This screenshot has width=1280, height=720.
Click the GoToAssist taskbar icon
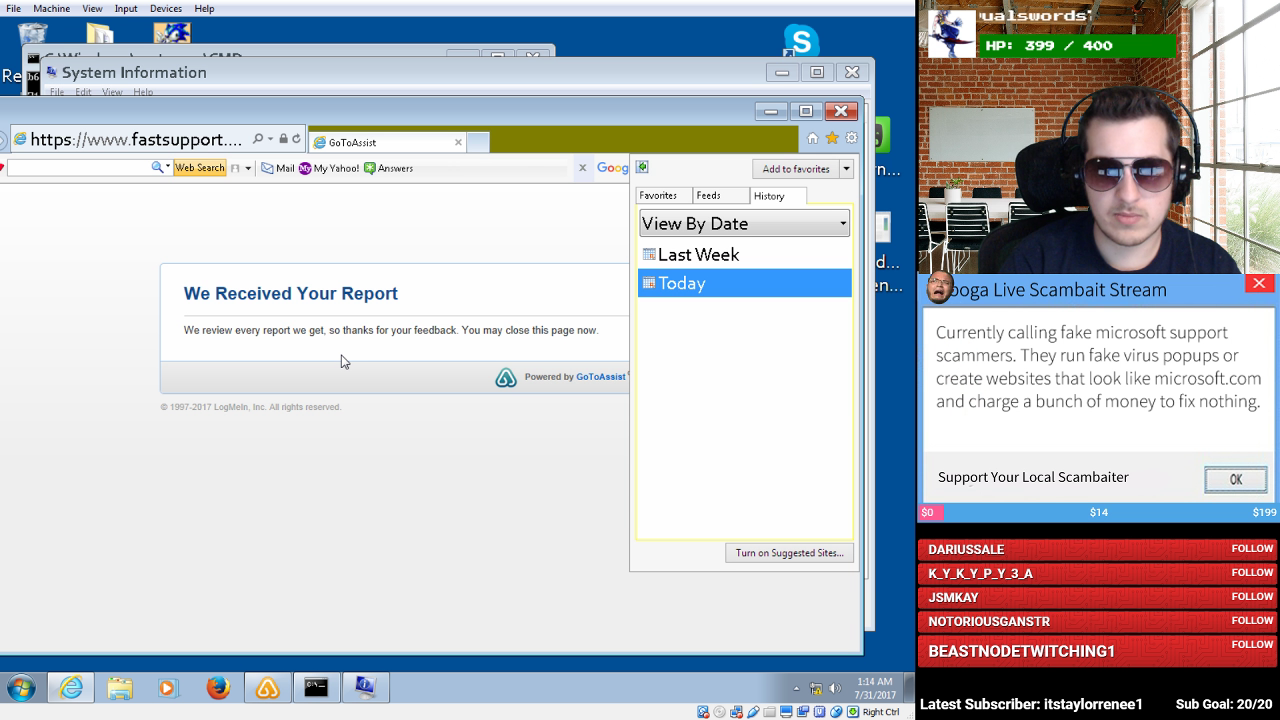[267, 688]
